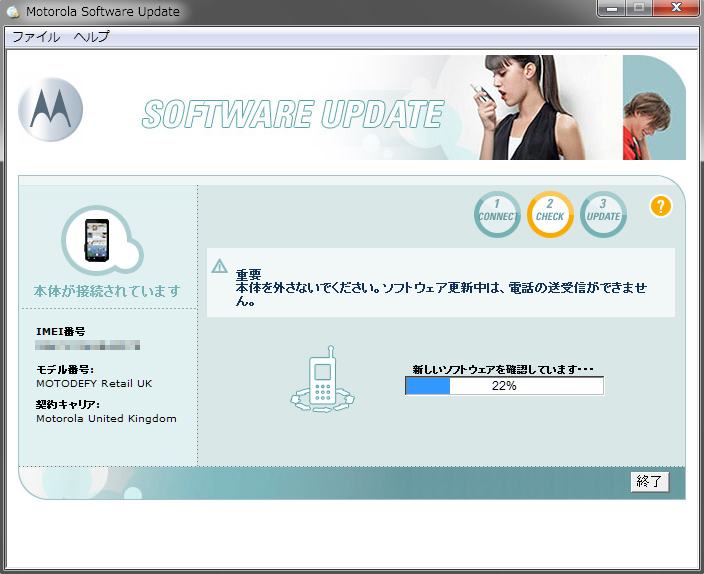Click the step 3 UPDATE circle
The height and width of the screenshot is (574, 704).
[603, 215]
